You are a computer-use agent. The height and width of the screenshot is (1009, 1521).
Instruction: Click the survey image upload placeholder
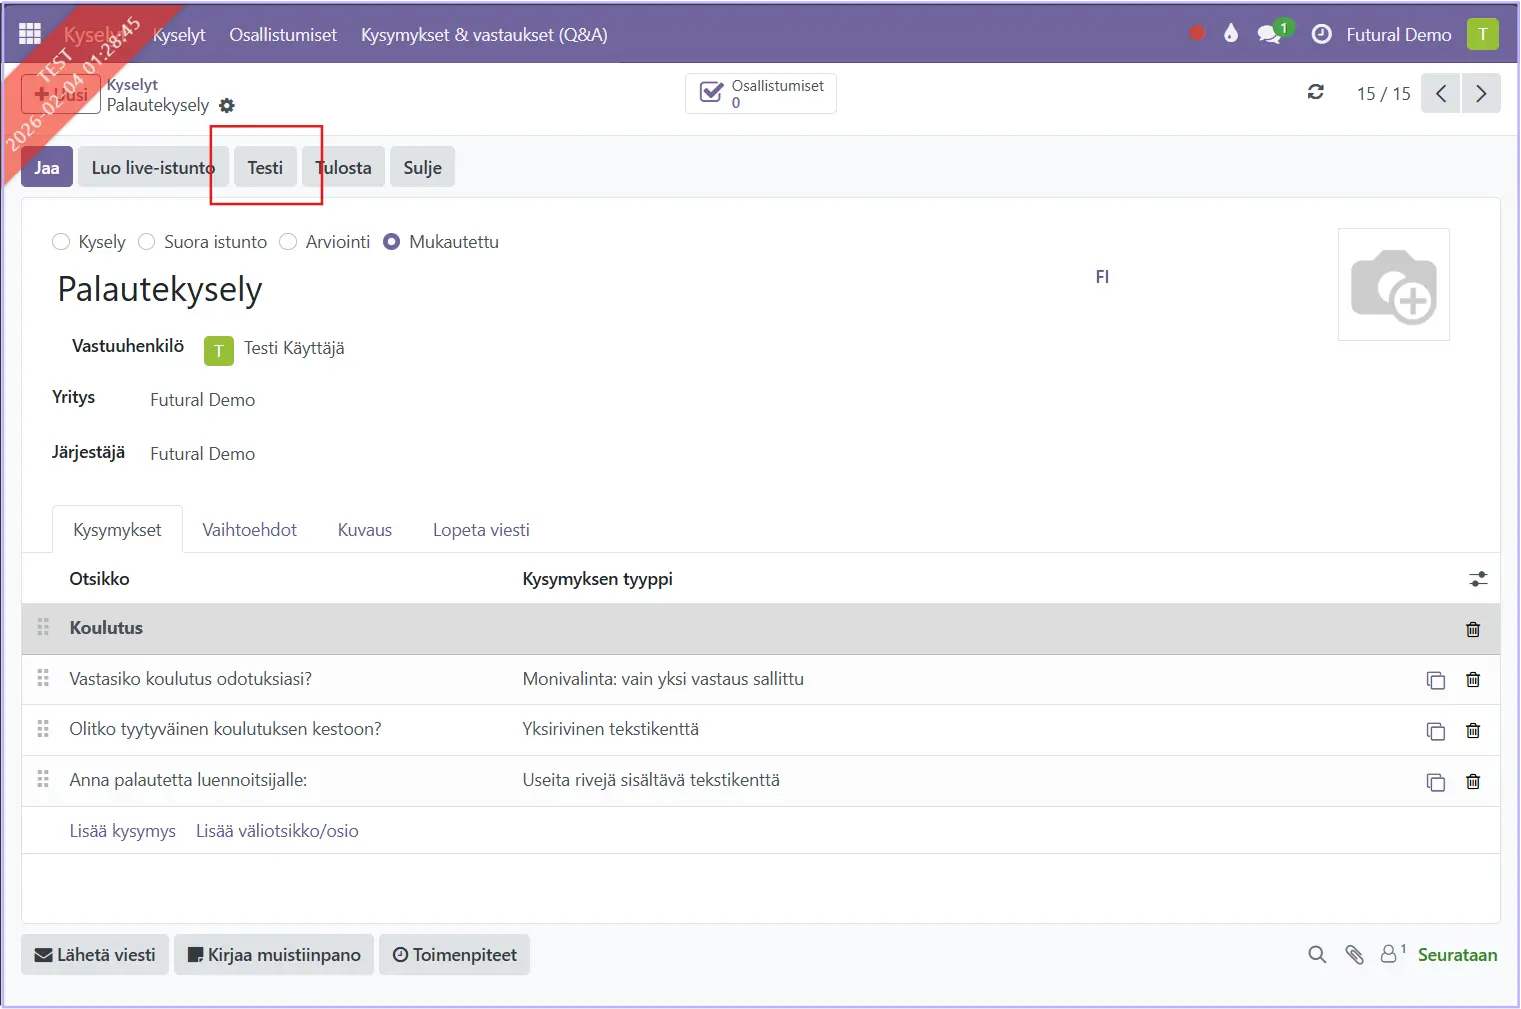point(1393,285)
